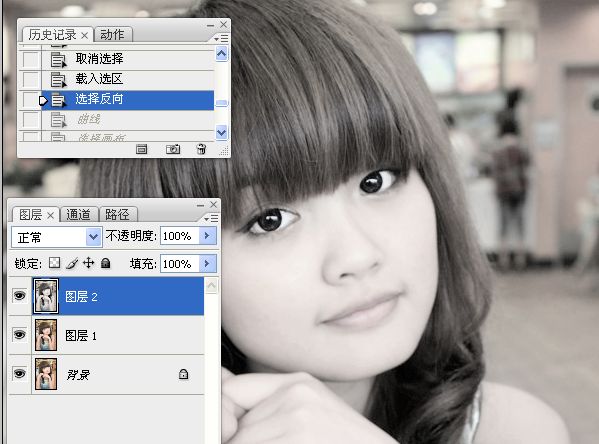Expand opacity 不透明度 slider arrow

pos(207,236)
